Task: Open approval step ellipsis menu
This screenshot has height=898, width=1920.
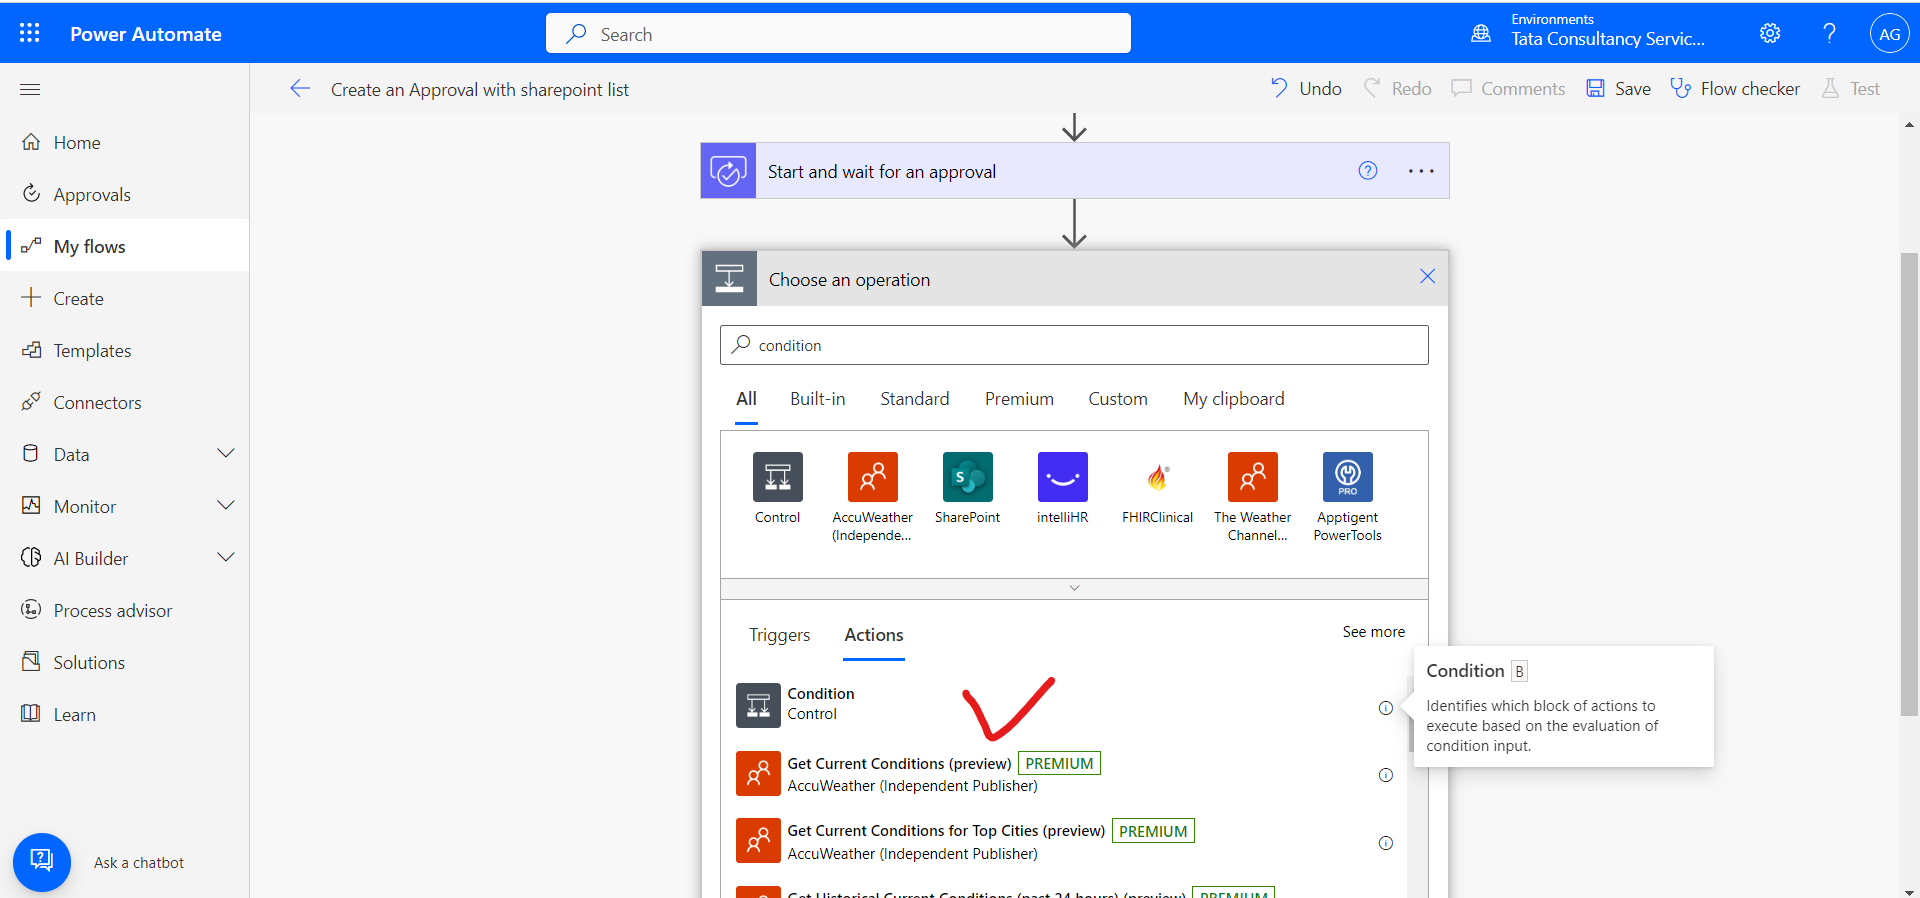Action: pos(1420,171)
